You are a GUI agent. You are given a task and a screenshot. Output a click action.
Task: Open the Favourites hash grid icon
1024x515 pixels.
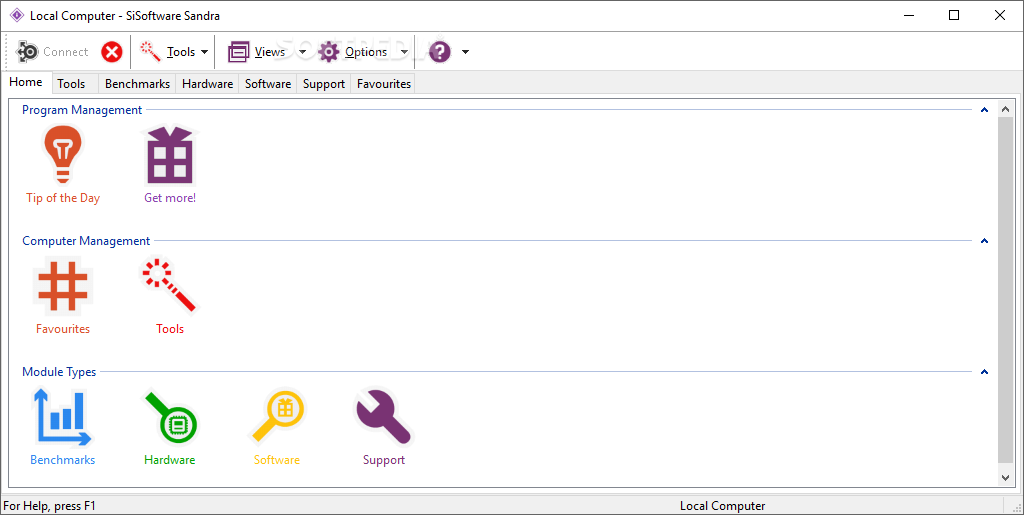(63, 286)
